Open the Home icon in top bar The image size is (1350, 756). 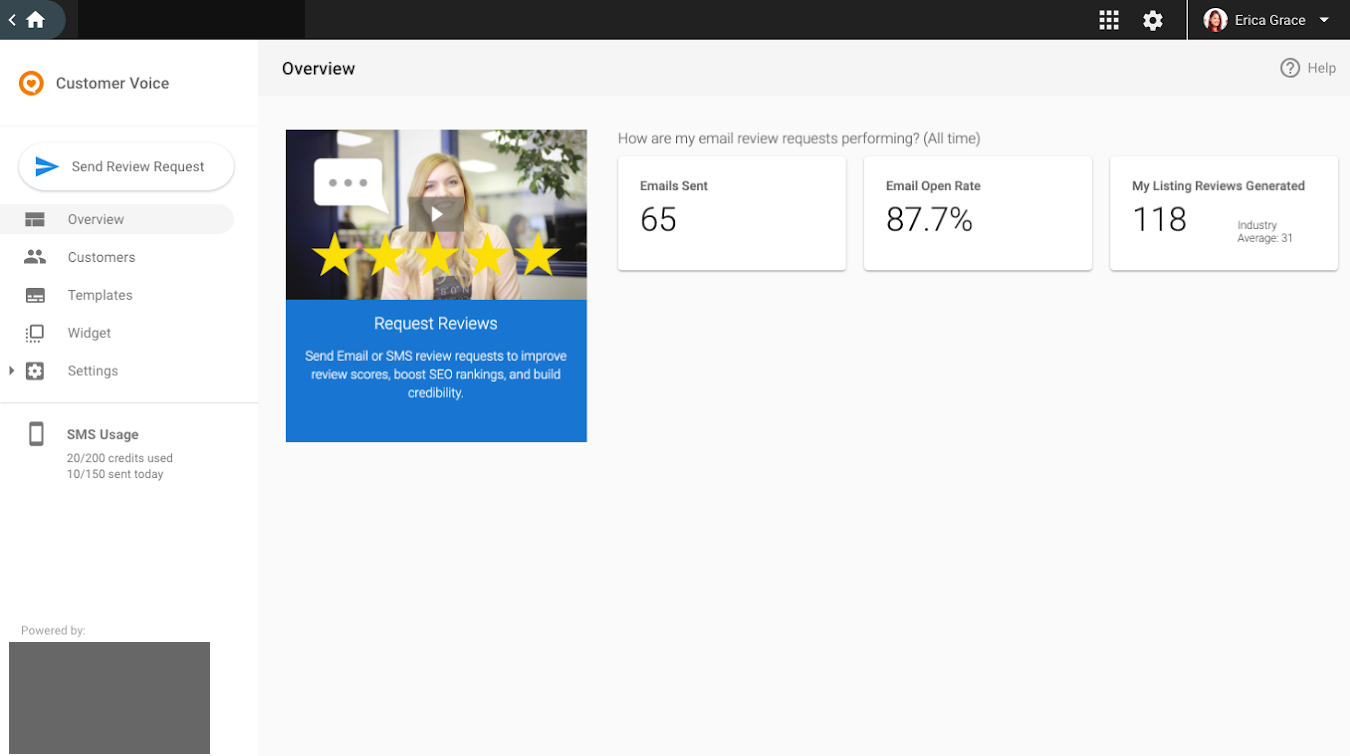36,20
